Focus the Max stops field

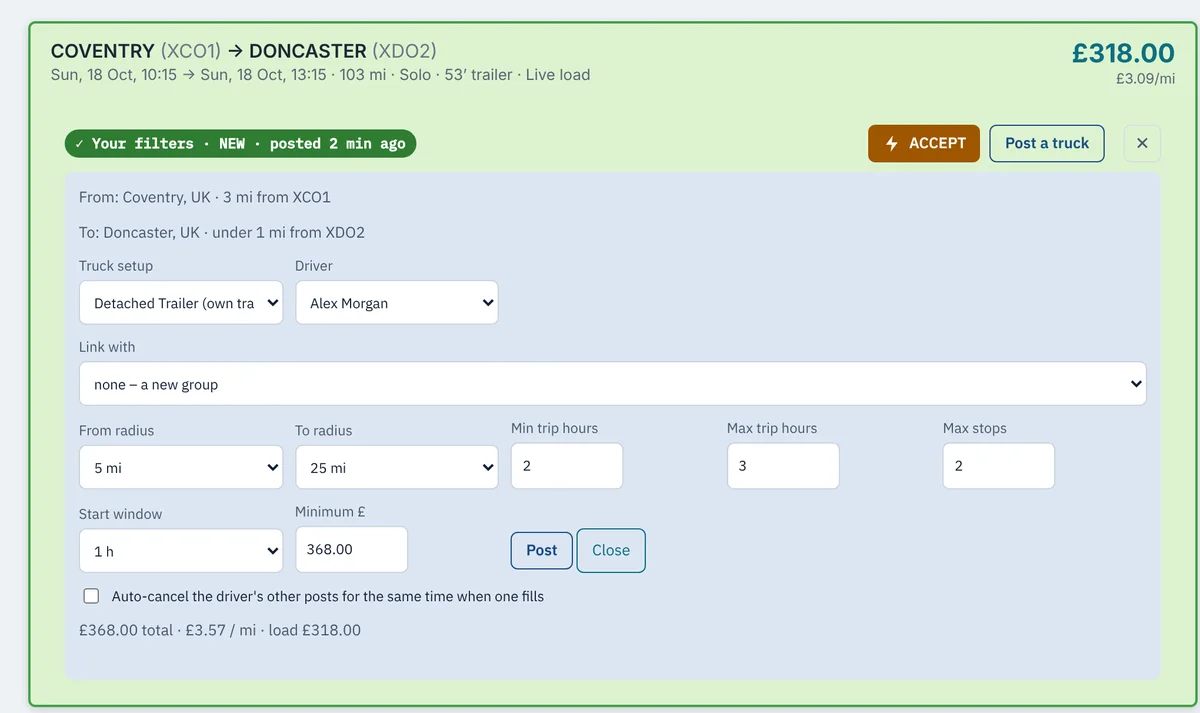[999, 466]
